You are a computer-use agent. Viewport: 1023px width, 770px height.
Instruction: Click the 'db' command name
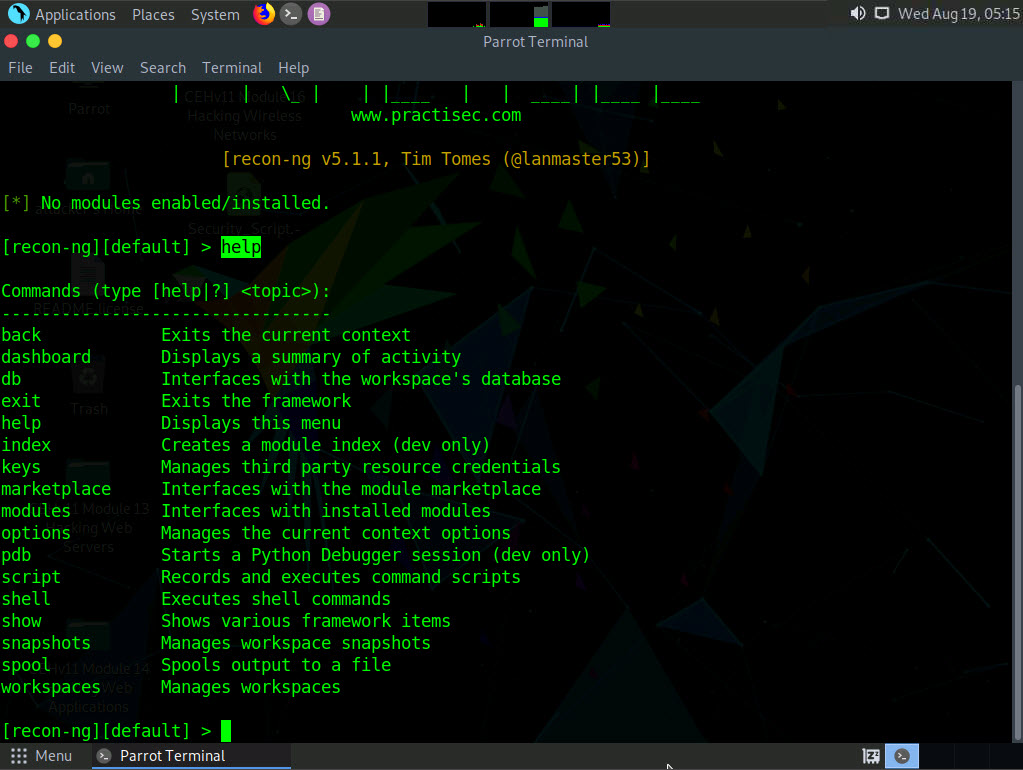(11, 379)
